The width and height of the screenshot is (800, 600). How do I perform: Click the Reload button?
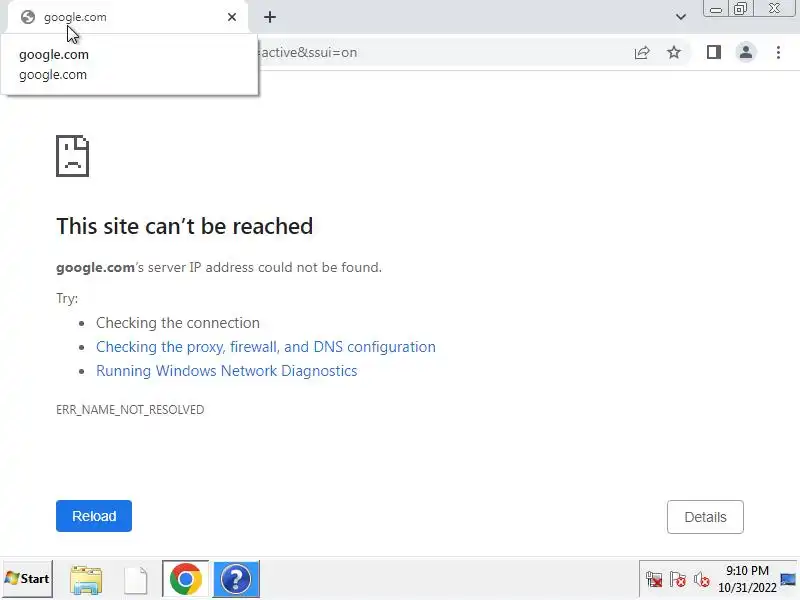(94, 516)
